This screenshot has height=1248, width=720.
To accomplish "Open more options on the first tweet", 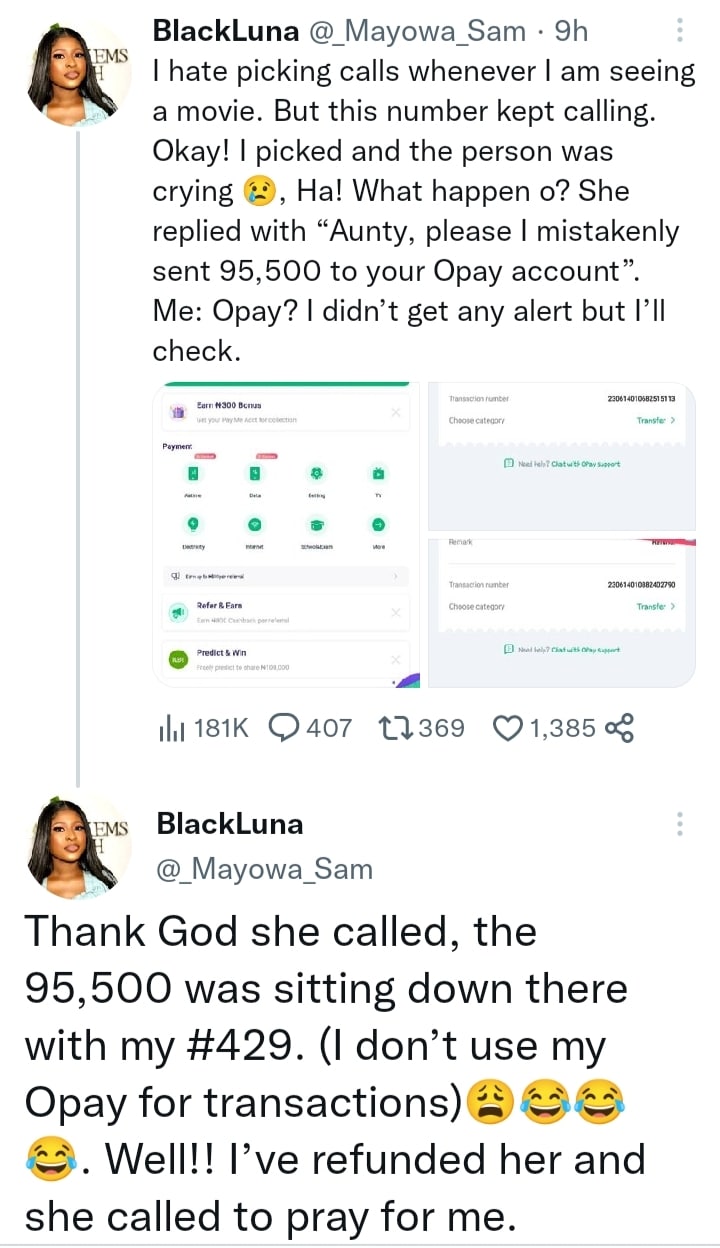I will 681,31.
